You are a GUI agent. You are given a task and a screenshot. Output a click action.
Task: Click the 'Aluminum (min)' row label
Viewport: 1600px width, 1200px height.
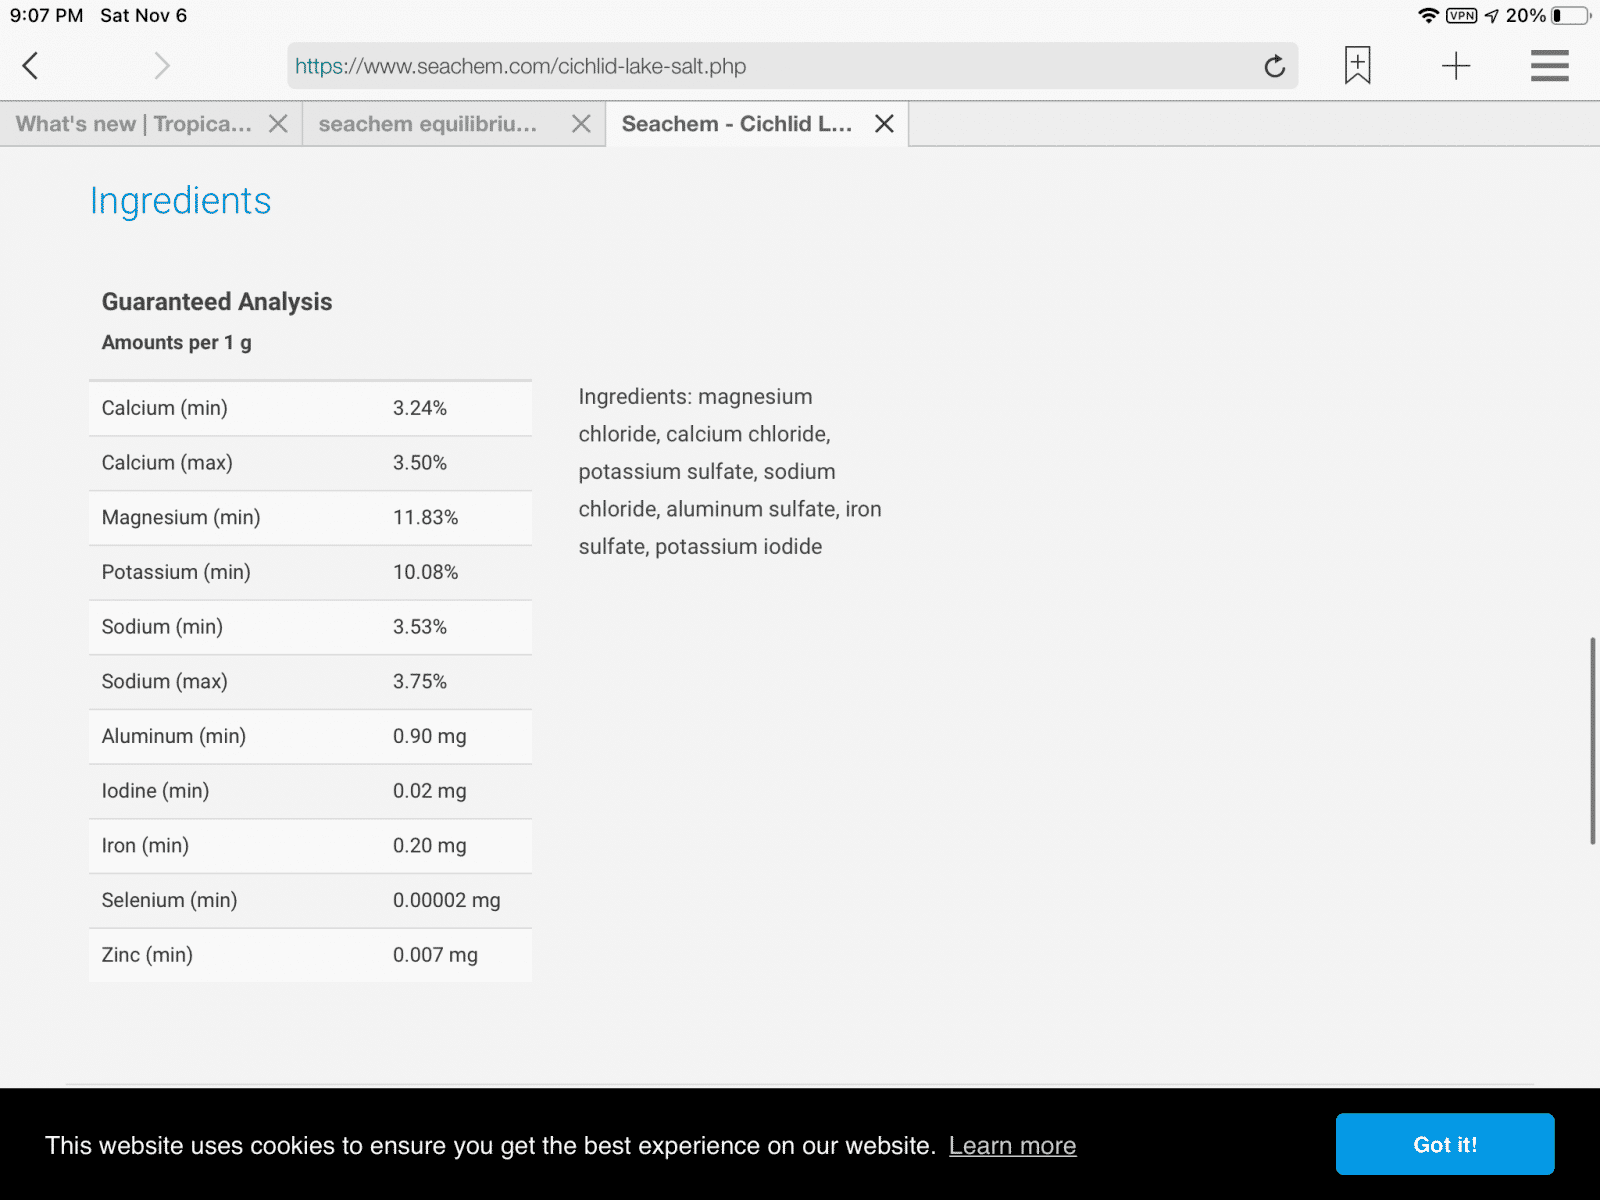pos(174,736)
